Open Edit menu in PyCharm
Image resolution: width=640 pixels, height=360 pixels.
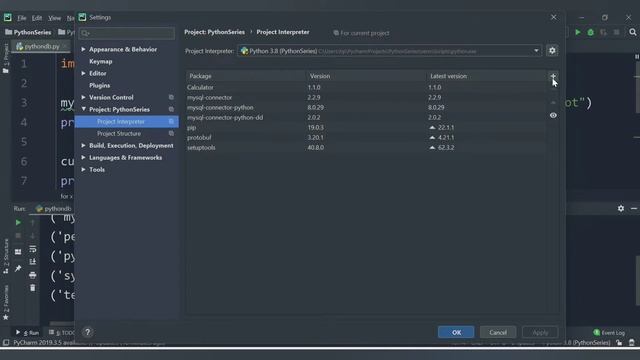coord(37,18)
